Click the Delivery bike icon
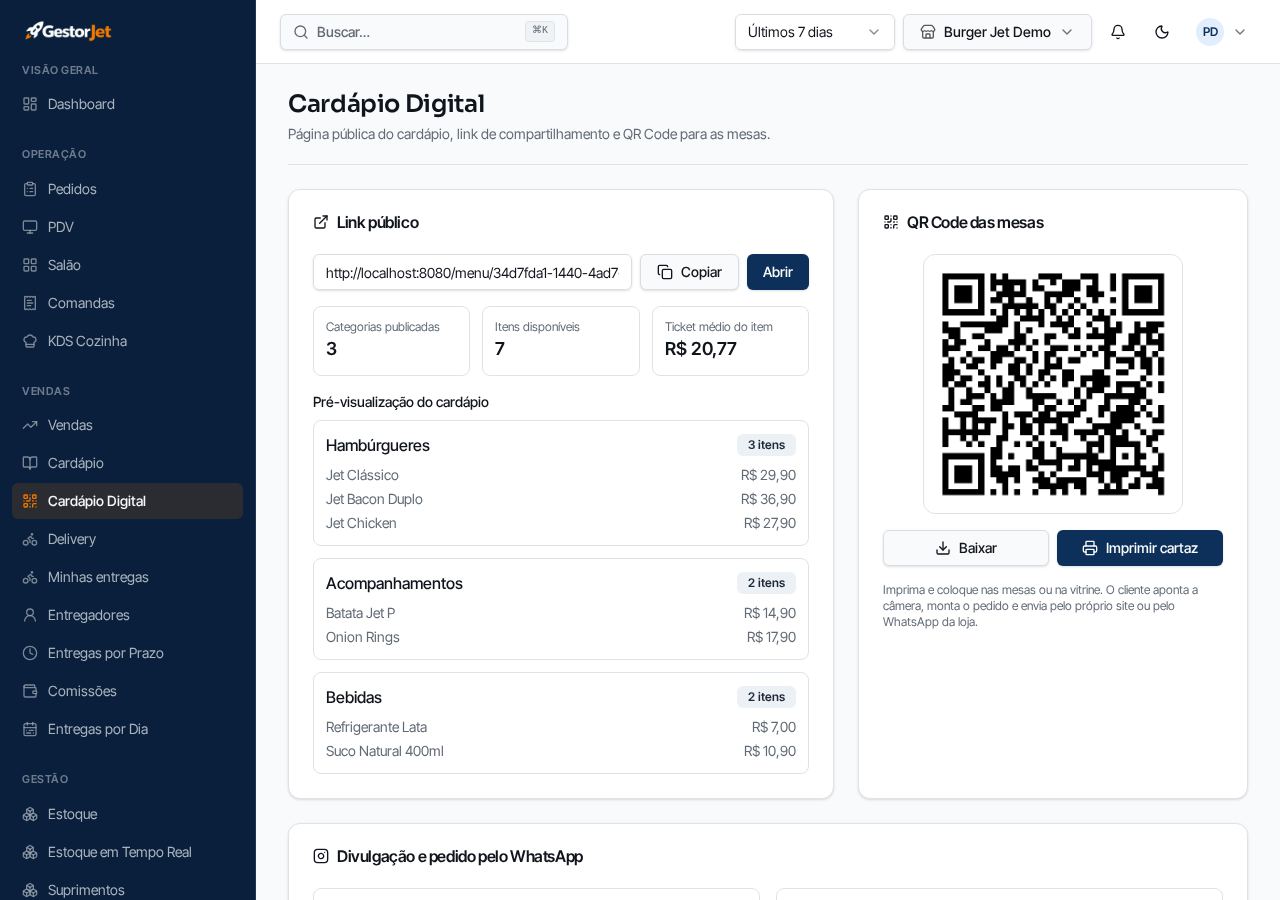 tap(30, 539)
